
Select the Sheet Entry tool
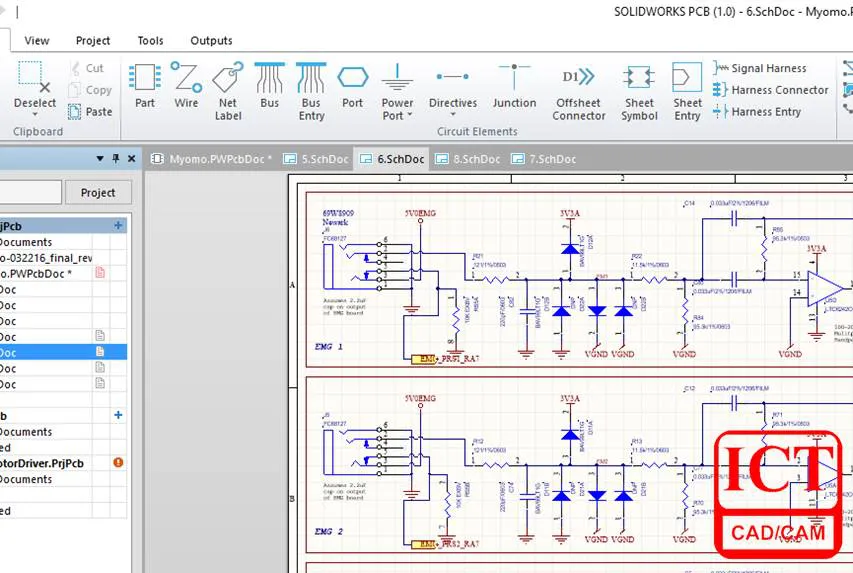click(687, 91)
